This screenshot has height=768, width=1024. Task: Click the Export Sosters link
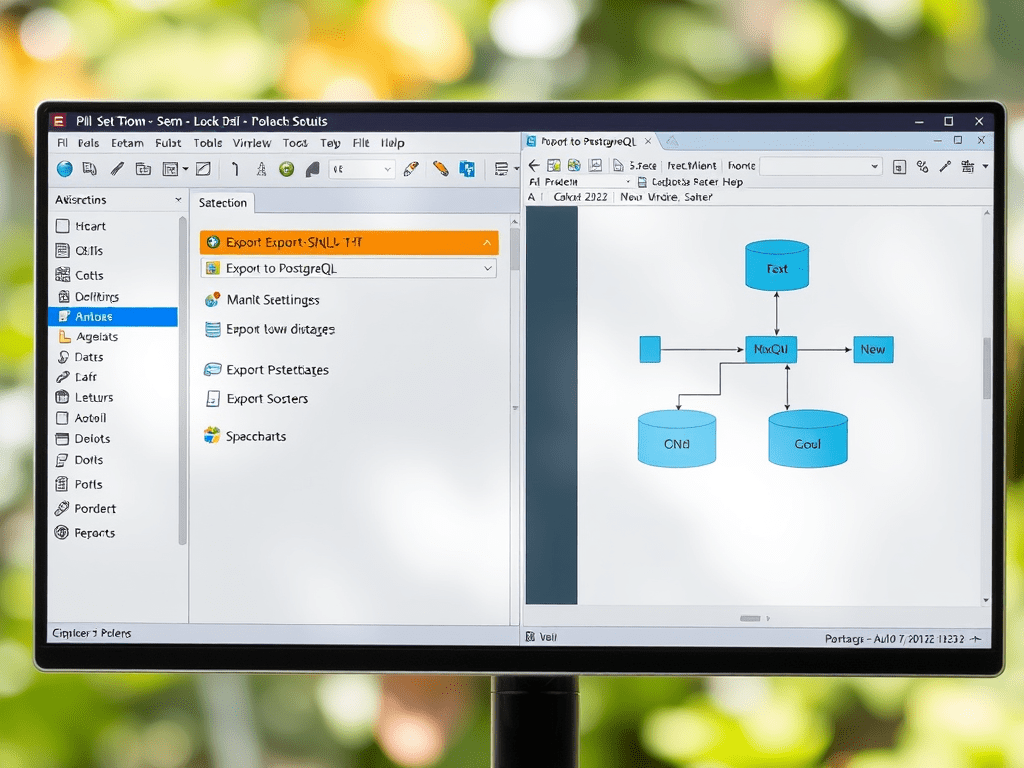pyautogui.click(x=267, y=399)
